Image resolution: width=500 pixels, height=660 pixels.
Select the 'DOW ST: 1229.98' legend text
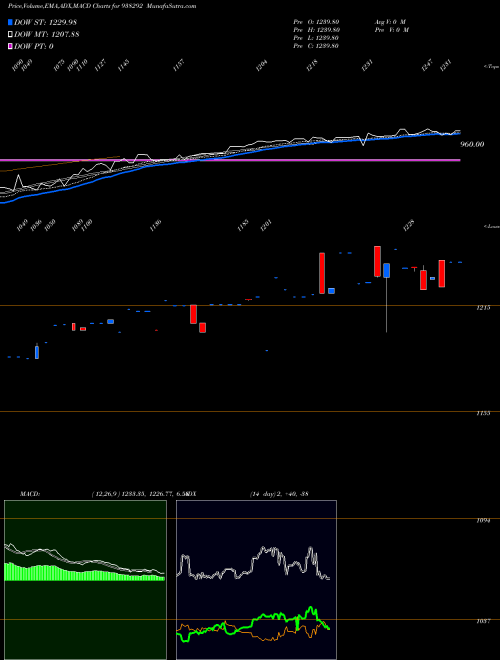[x=45, y=22]
